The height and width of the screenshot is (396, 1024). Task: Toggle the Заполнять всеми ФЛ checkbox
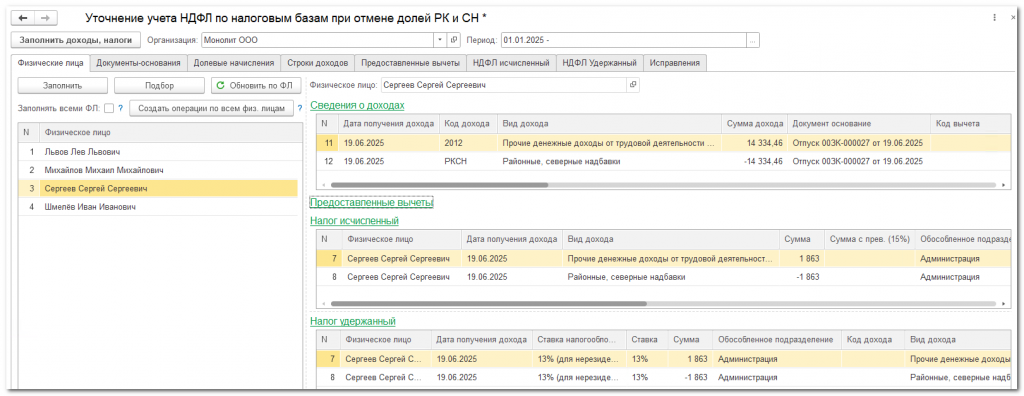109,108
